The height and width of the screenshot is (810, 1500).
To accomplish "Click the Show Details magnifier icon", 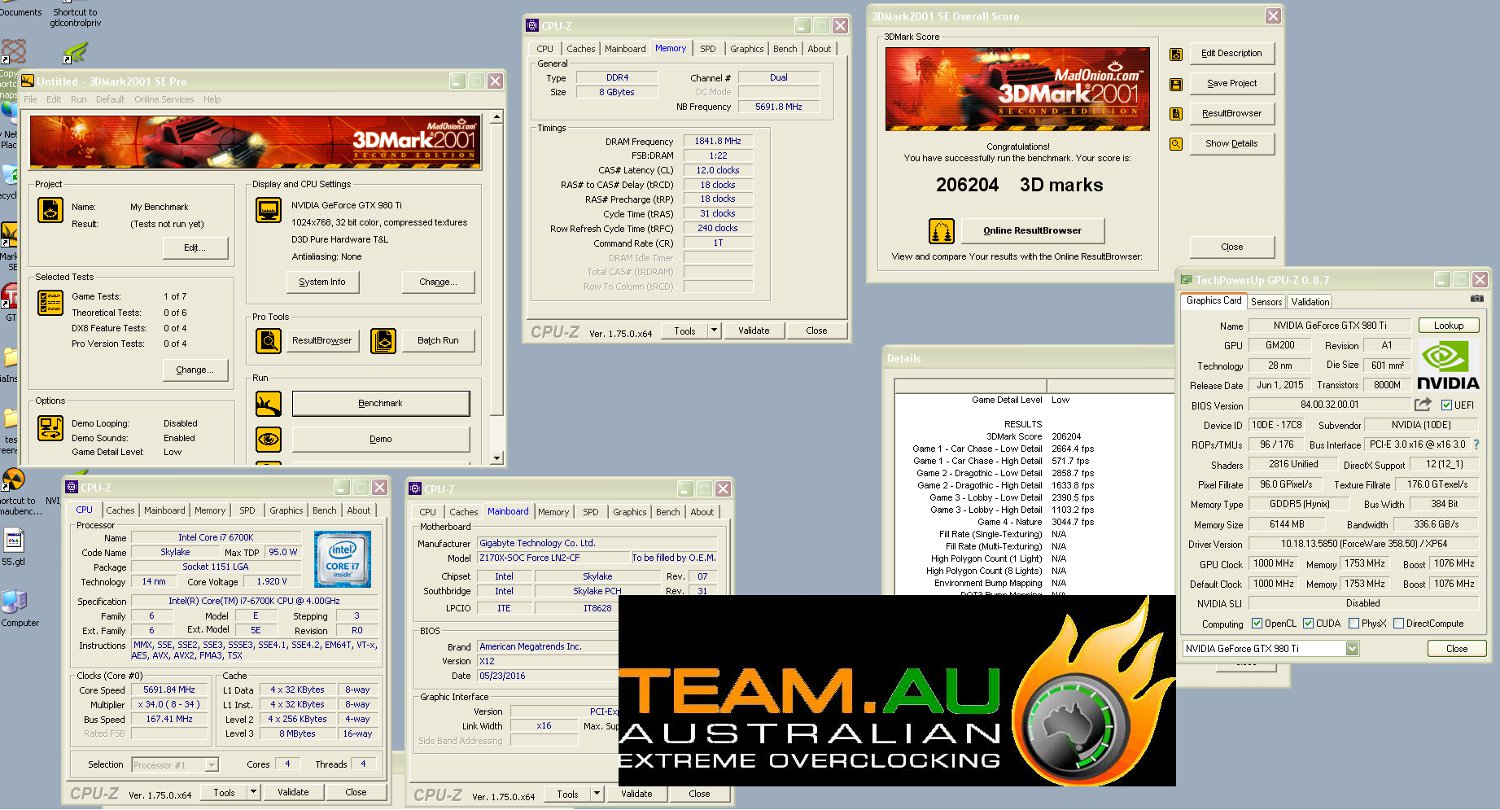I will pyautogui.click(x=1176, y=144).
